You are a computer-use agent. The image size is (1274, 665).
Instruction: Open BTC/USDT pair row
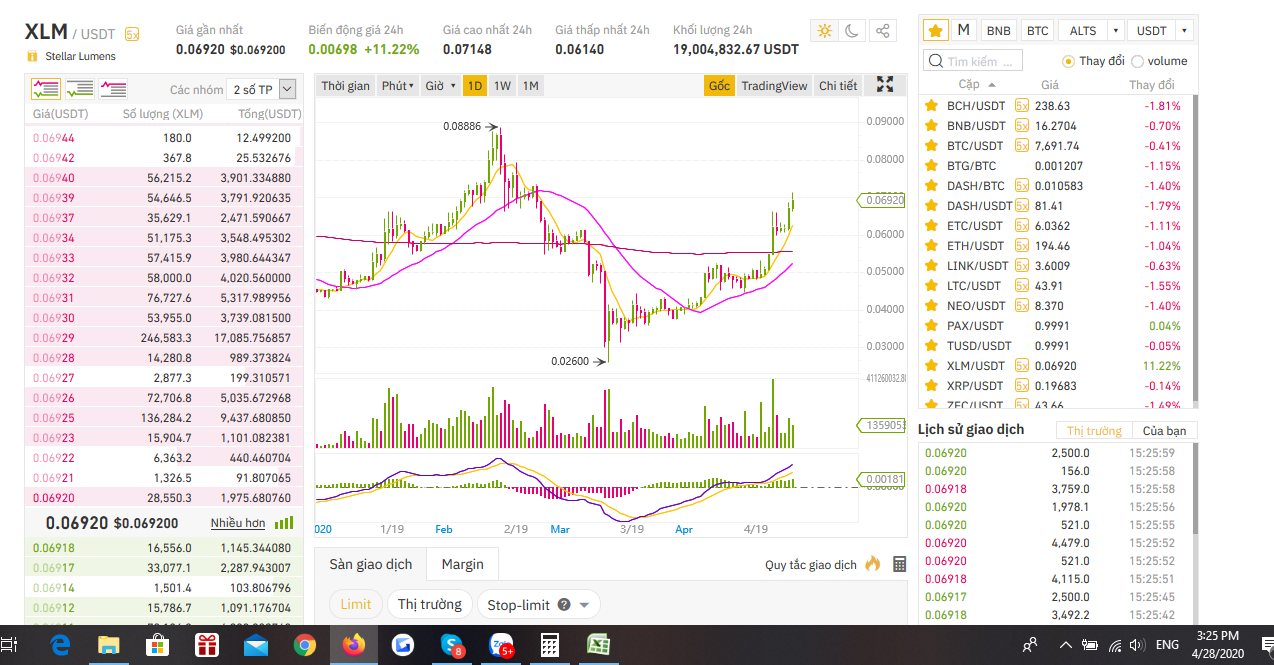pyautogui.click(x=1058, y=145)
